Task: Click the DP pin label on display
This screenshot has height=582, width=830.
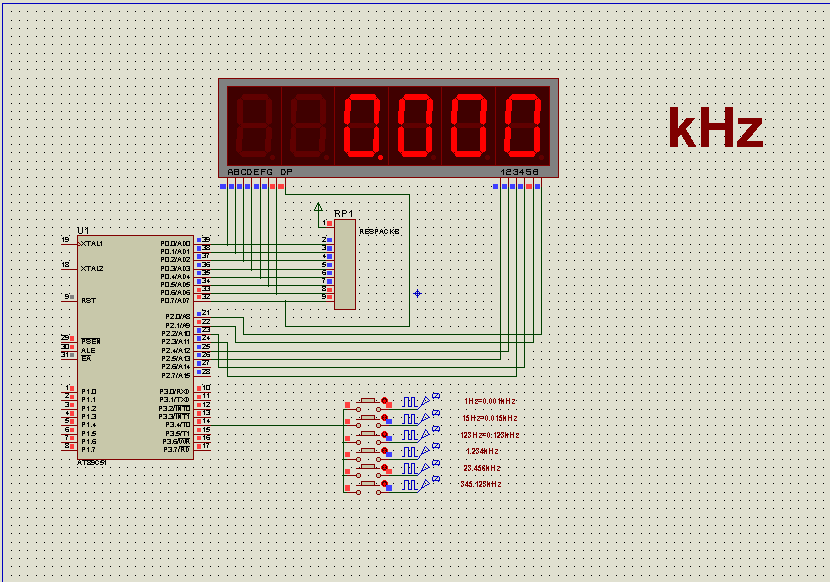Action: 286,172
